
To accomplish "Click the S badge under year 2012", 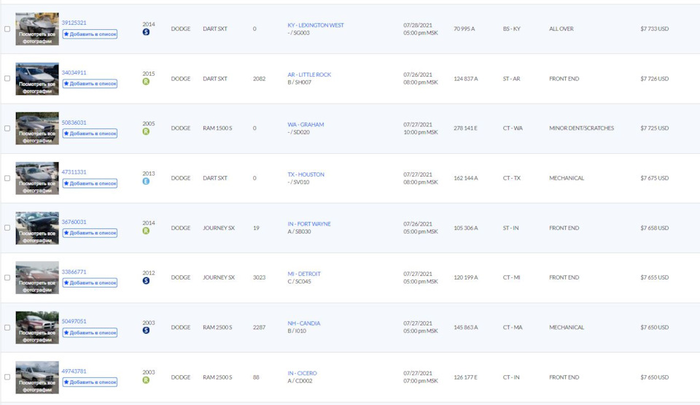I will [x=146, y=281].
